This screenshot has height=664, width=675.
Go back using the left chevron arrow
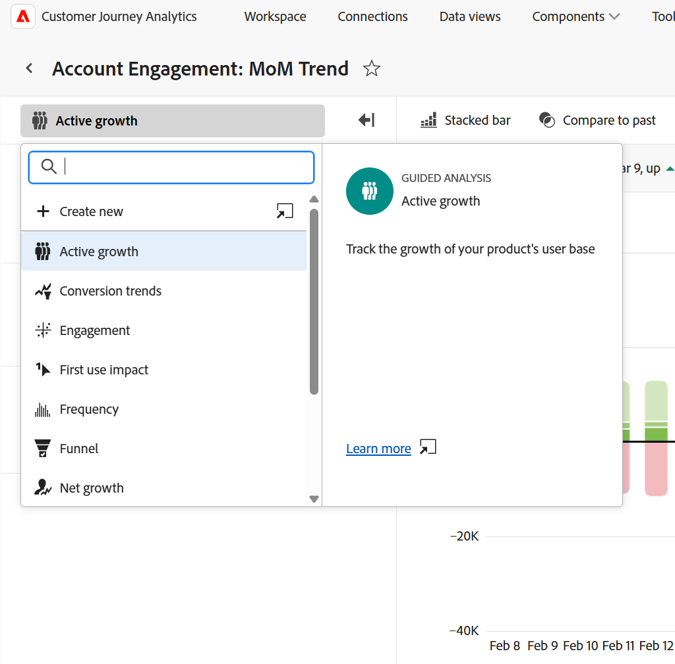[29, 68]
